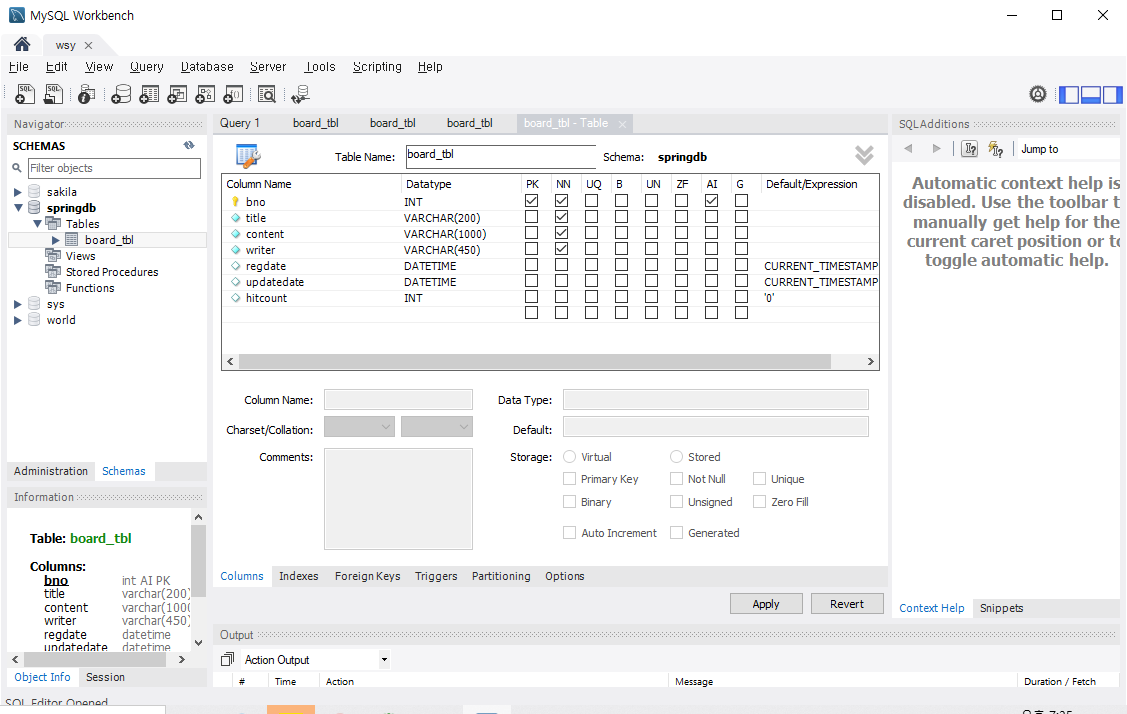The height and width of the screenshot is (714, 1127).
Task: Expand the board_tbl table node
Action: coord(55,240)
